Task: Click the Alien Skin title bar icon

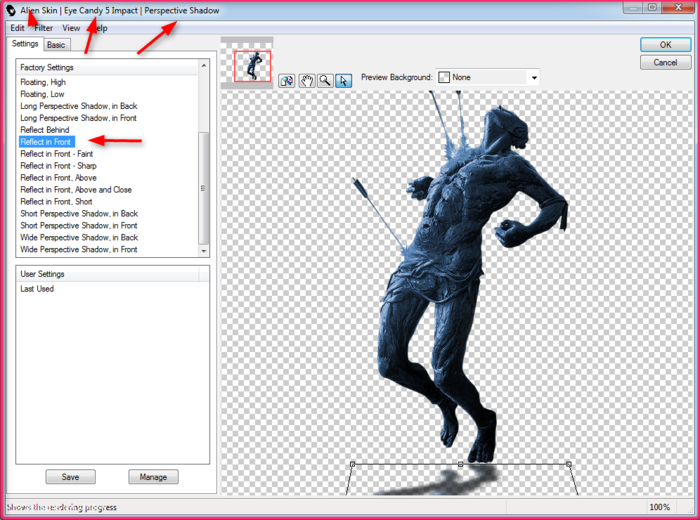Action: (11, 10)
